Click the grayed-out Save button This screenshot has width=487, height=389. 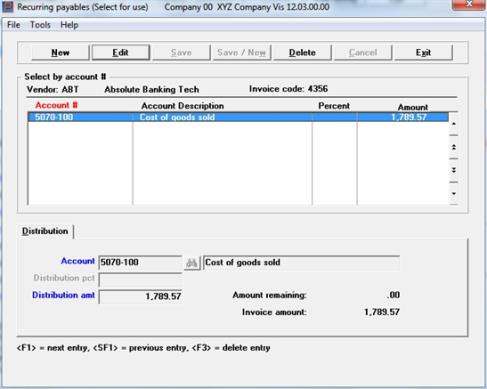click(x=181, y=53)
